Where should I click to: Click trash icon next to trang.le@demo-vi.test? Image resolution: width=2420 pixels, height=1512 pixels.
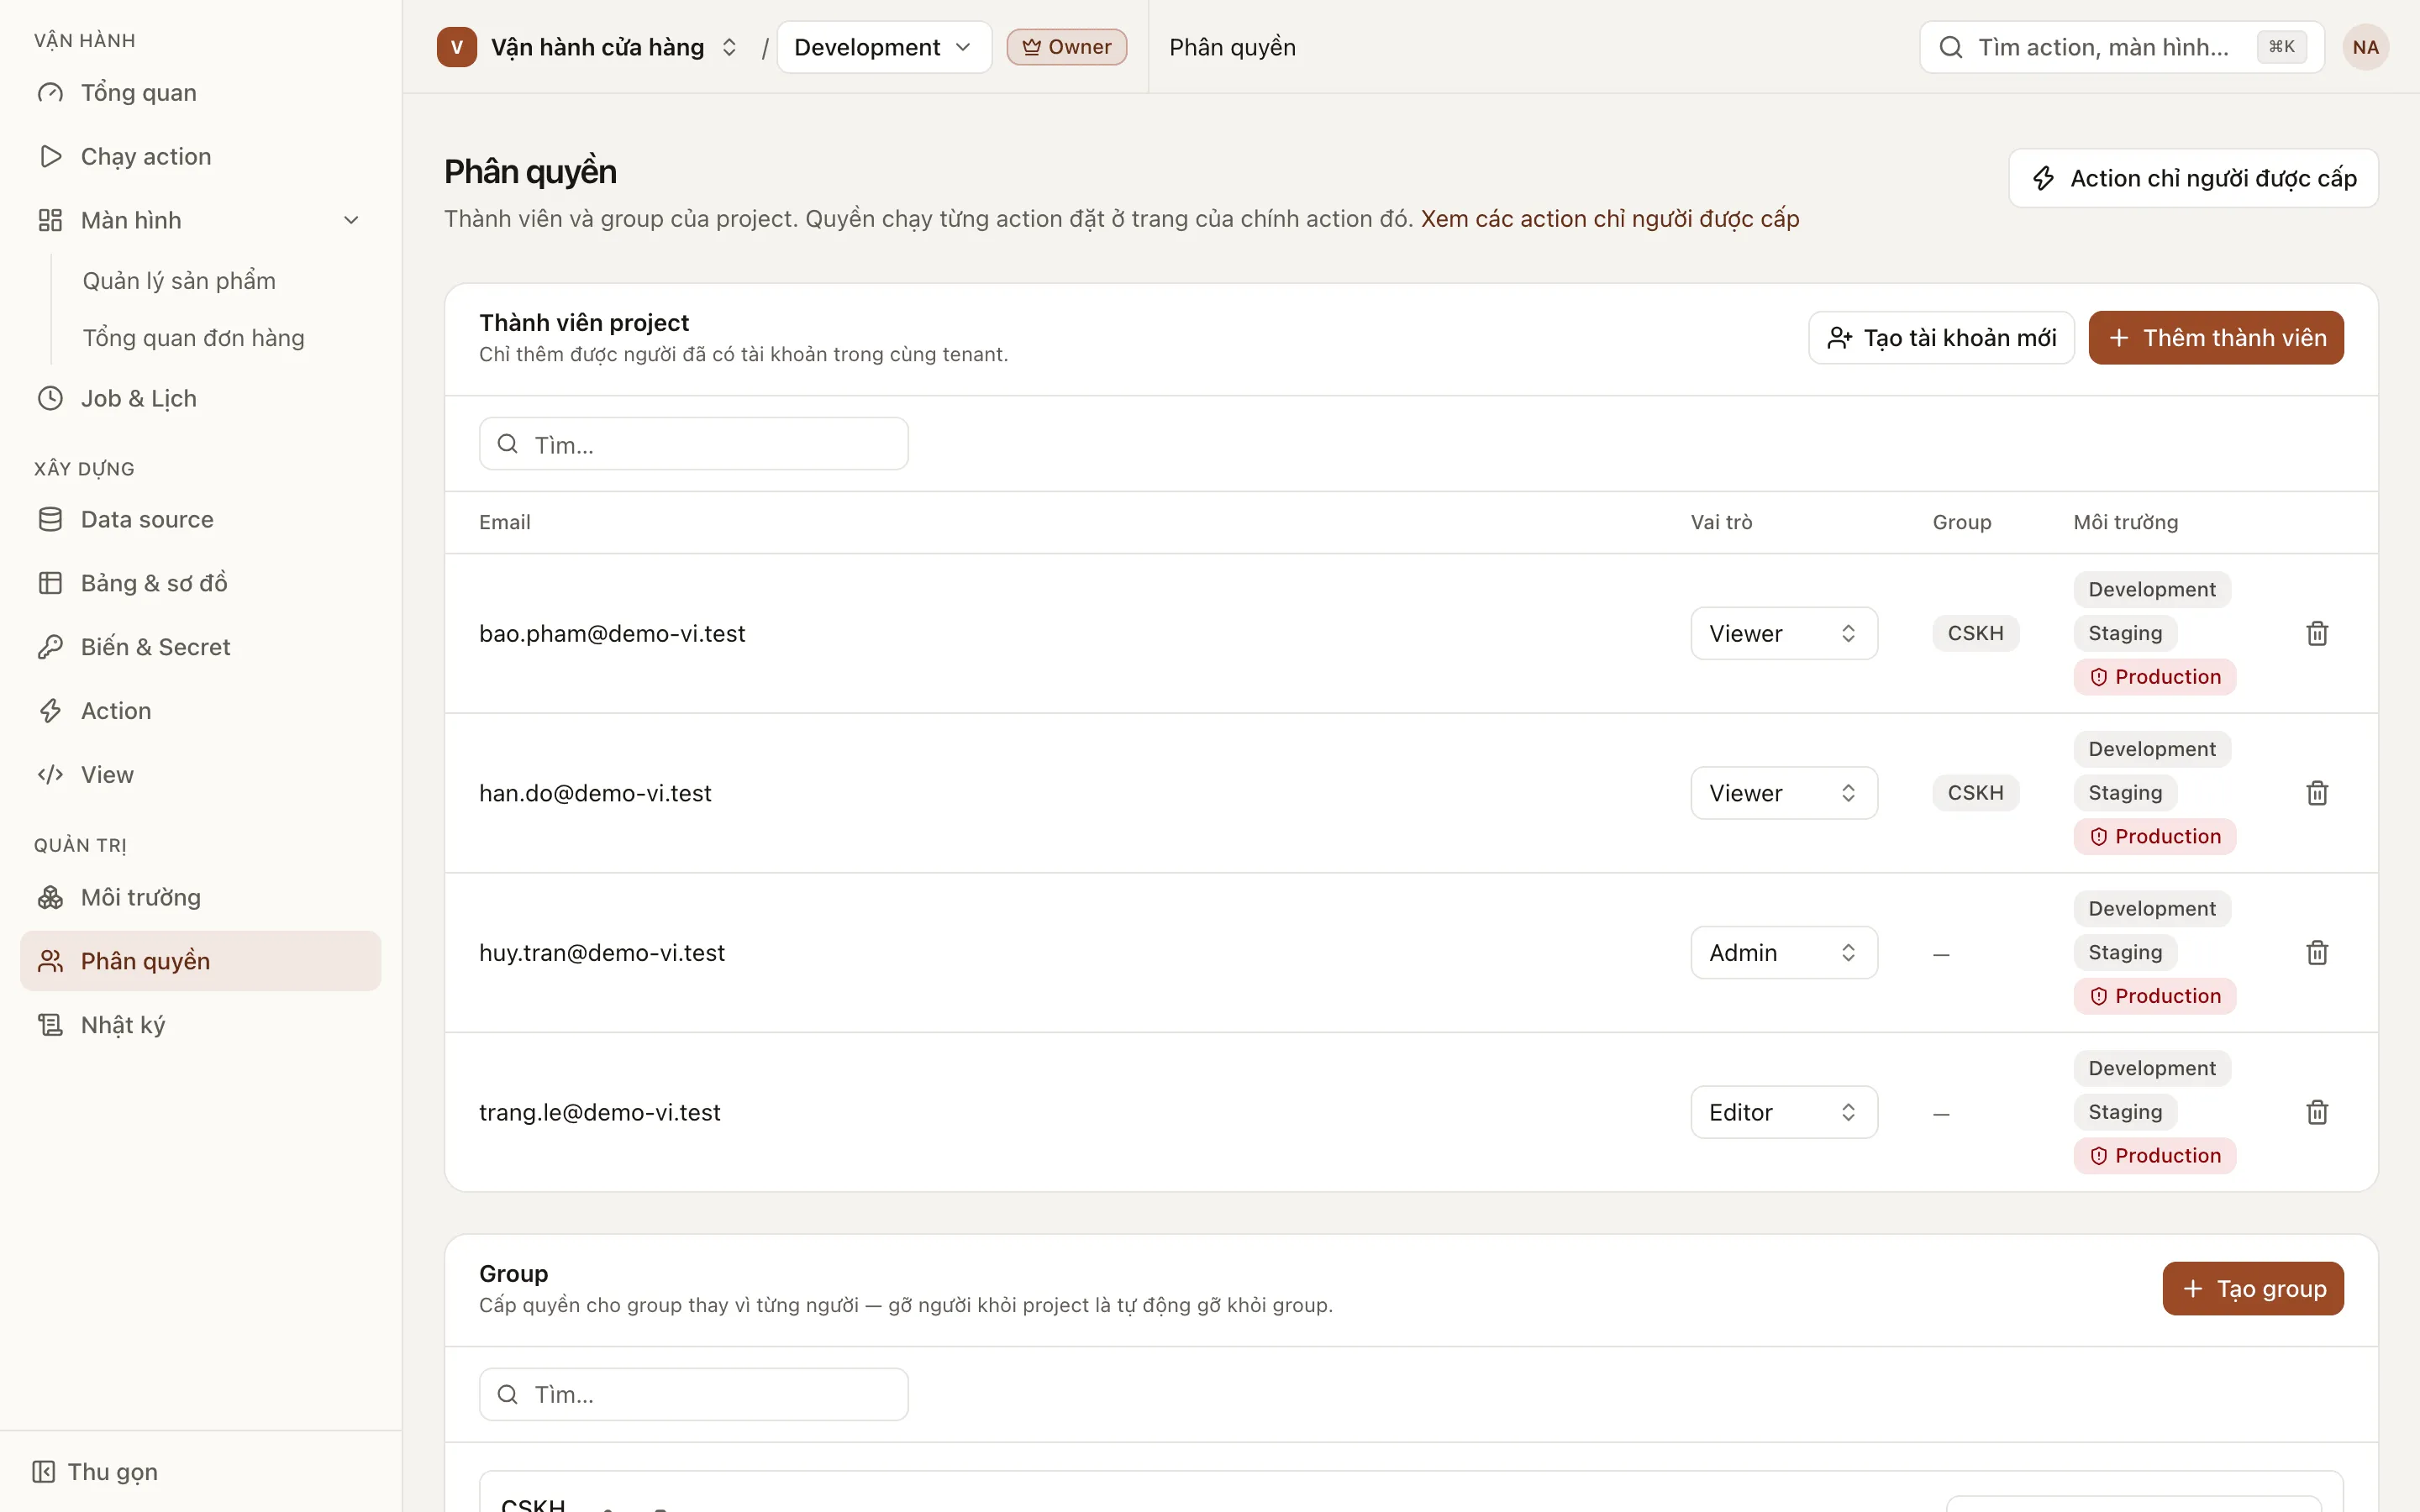point(2316,1112)
